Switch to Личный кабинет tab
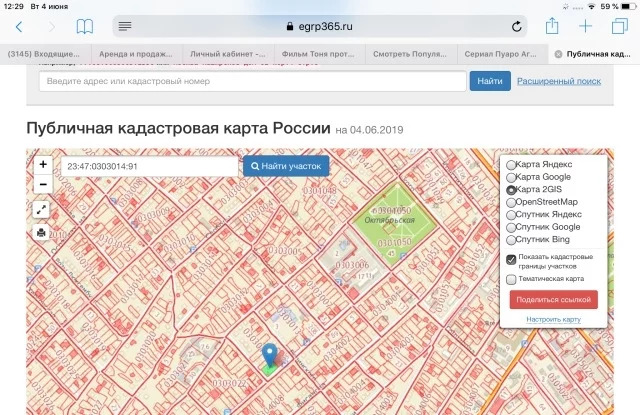This screenshot has width=640, height=415. pyautogui.click(x=228, y=54)
